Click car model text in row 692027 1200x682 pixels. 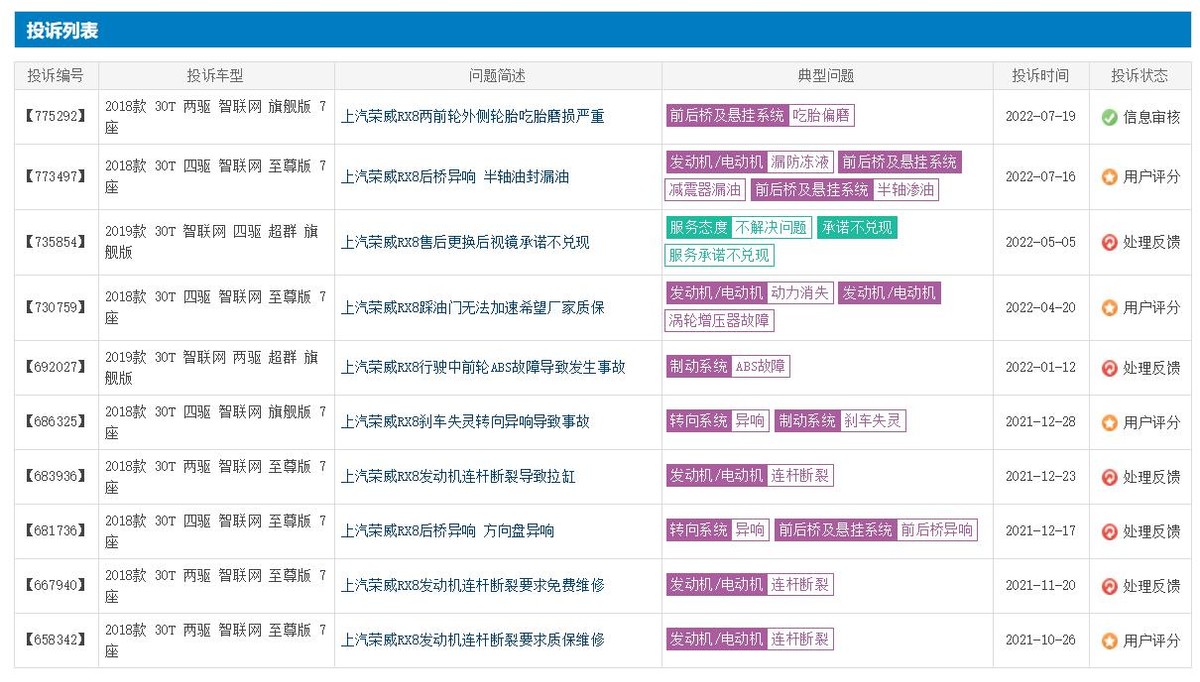click(x=212, y=368)
